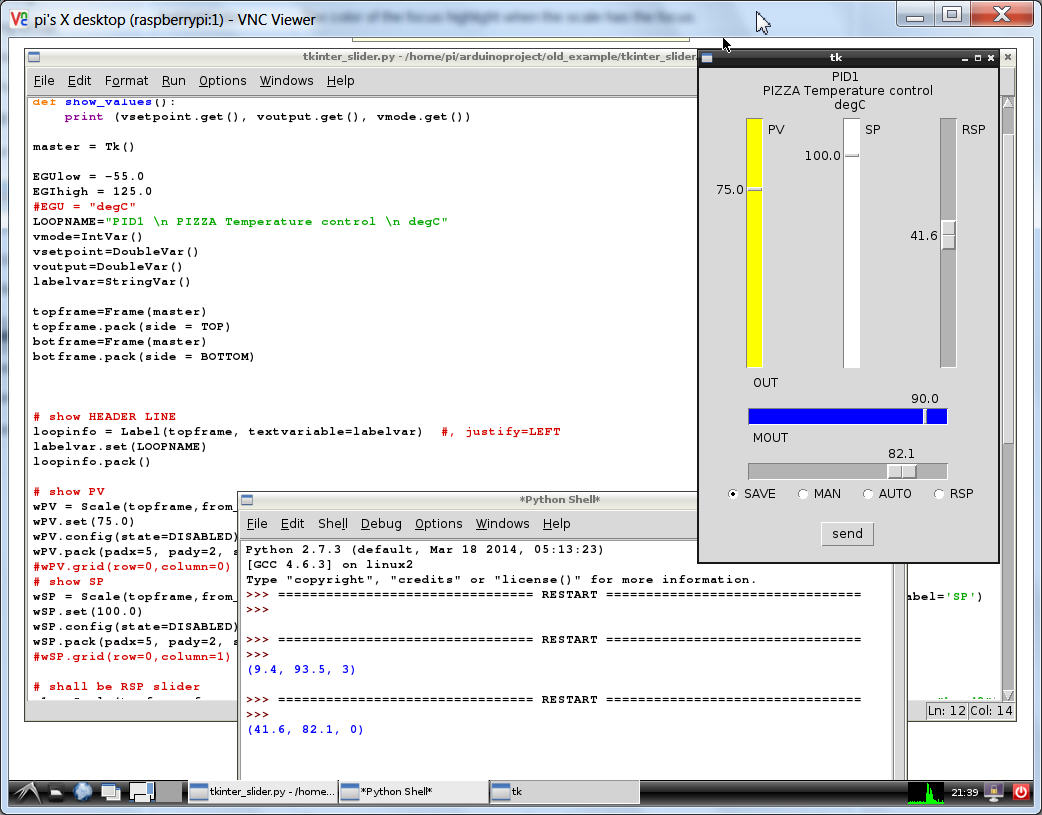1042x815 pixels.
Task: Click the green CPU usage monitor
Action: (925, 792)
